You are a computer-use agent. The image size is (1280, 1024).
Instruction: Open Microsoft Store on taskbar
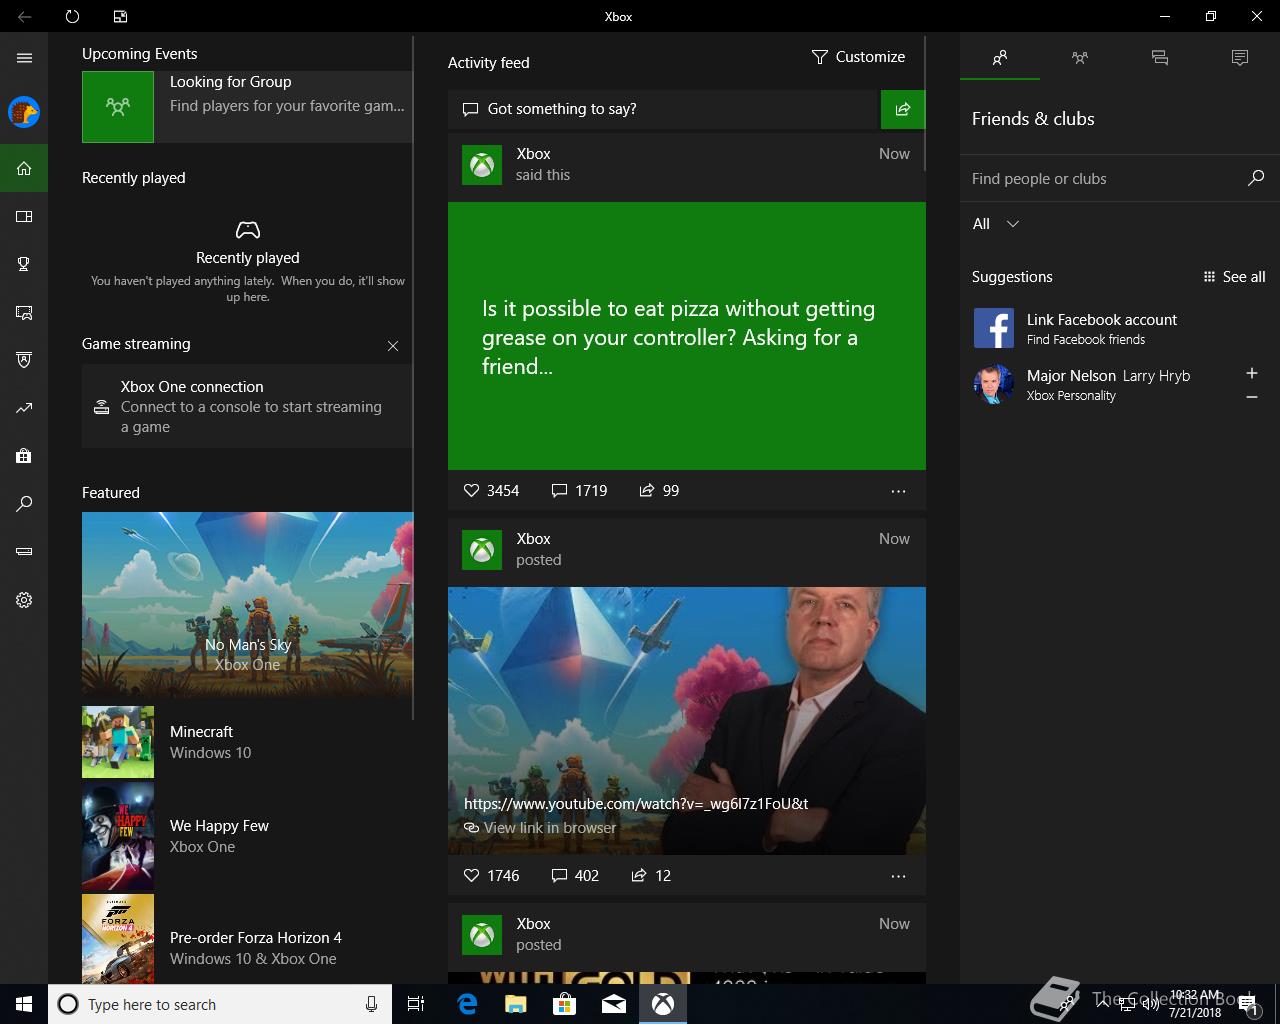click(565, 1004)
